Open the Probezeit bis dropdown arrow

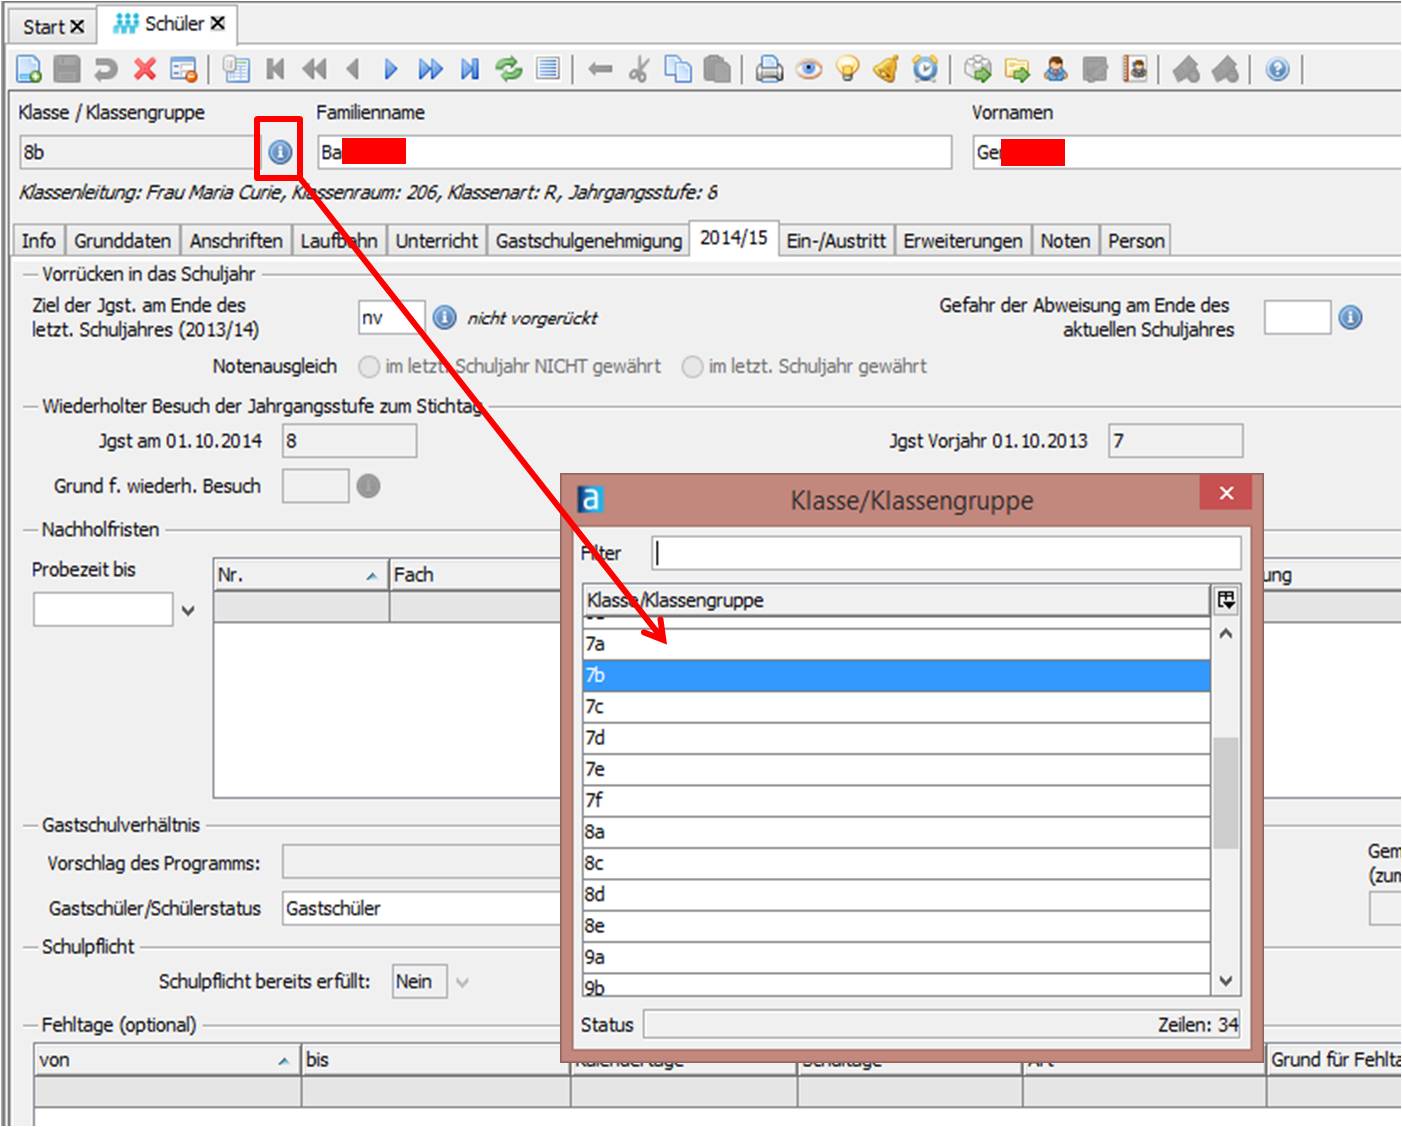[x=188, y=610]
